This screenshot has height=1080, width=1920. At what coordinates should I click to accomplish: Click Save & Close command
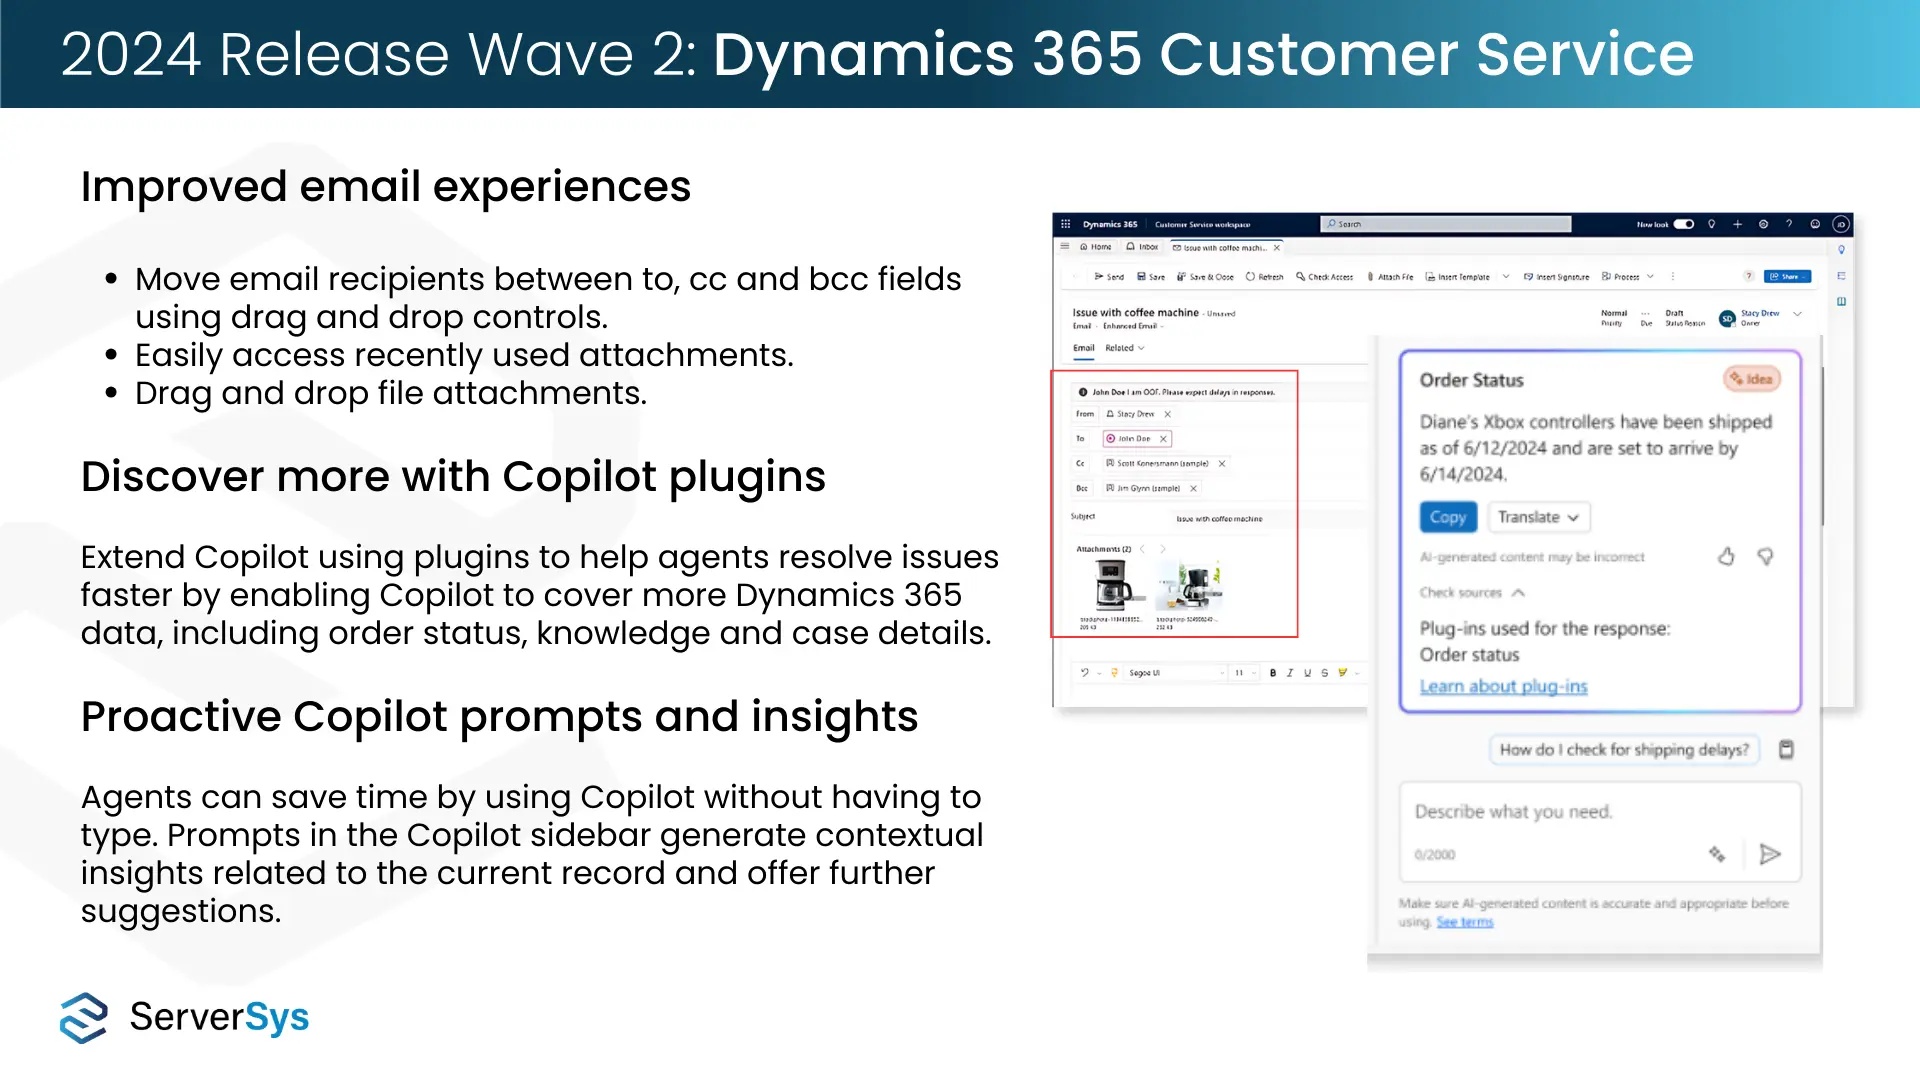[x=1205, y=277]
